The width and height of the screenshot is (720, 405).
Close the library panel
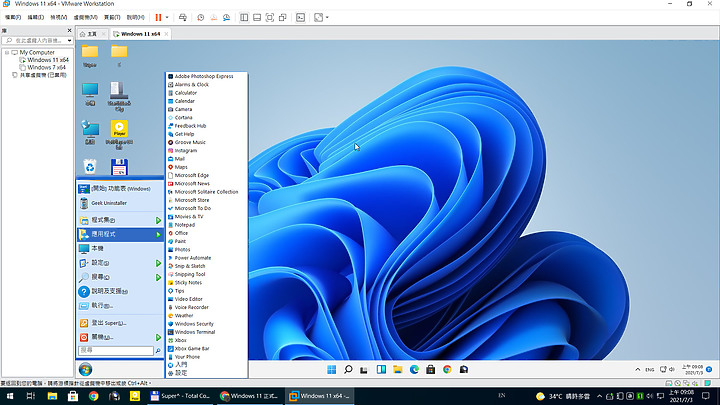point(69,30)
